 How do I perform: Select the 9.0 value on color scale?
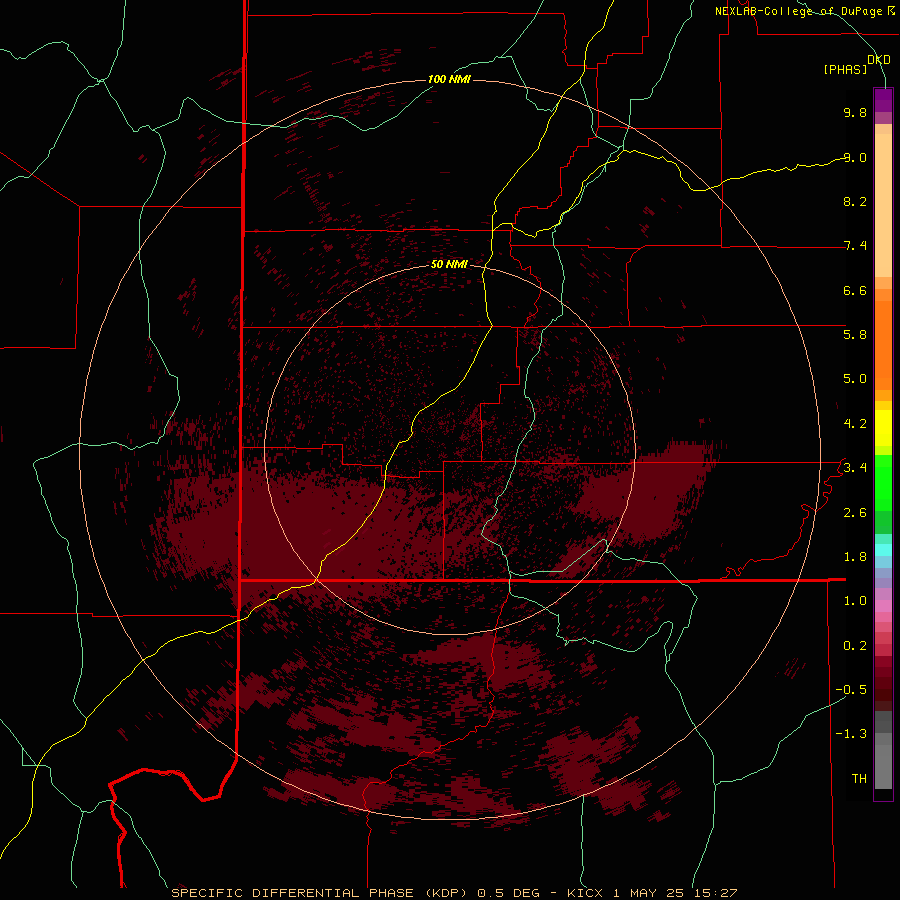coord(855,157)
